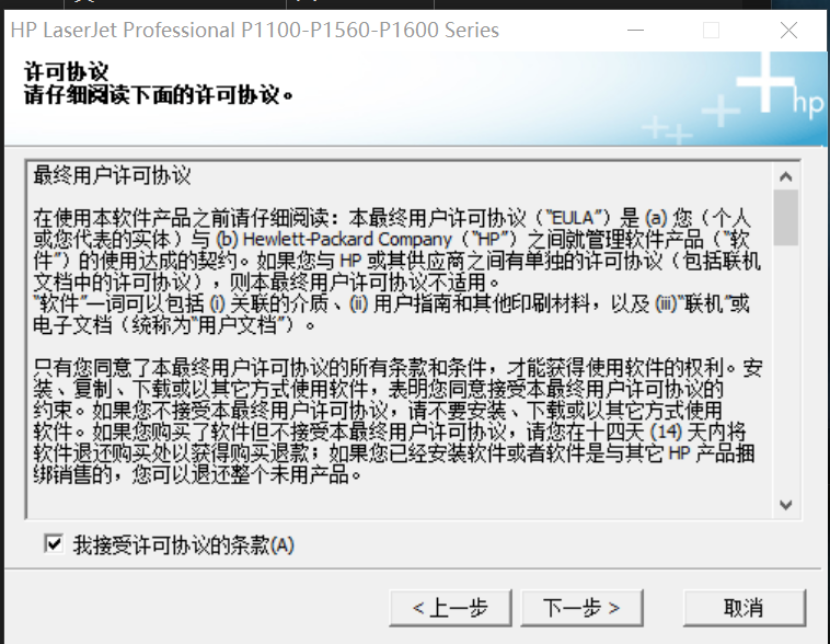Click the "EULA" abbreviation in the agreement text
The image size is (830, 644).
pyautogui.click(x=573, y=218)
